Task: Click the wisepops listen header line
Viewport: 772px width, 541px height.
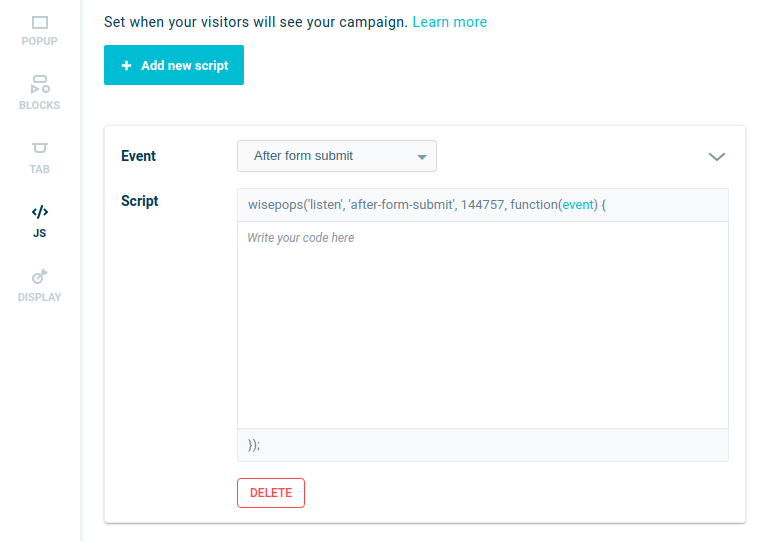Action: 482,205
